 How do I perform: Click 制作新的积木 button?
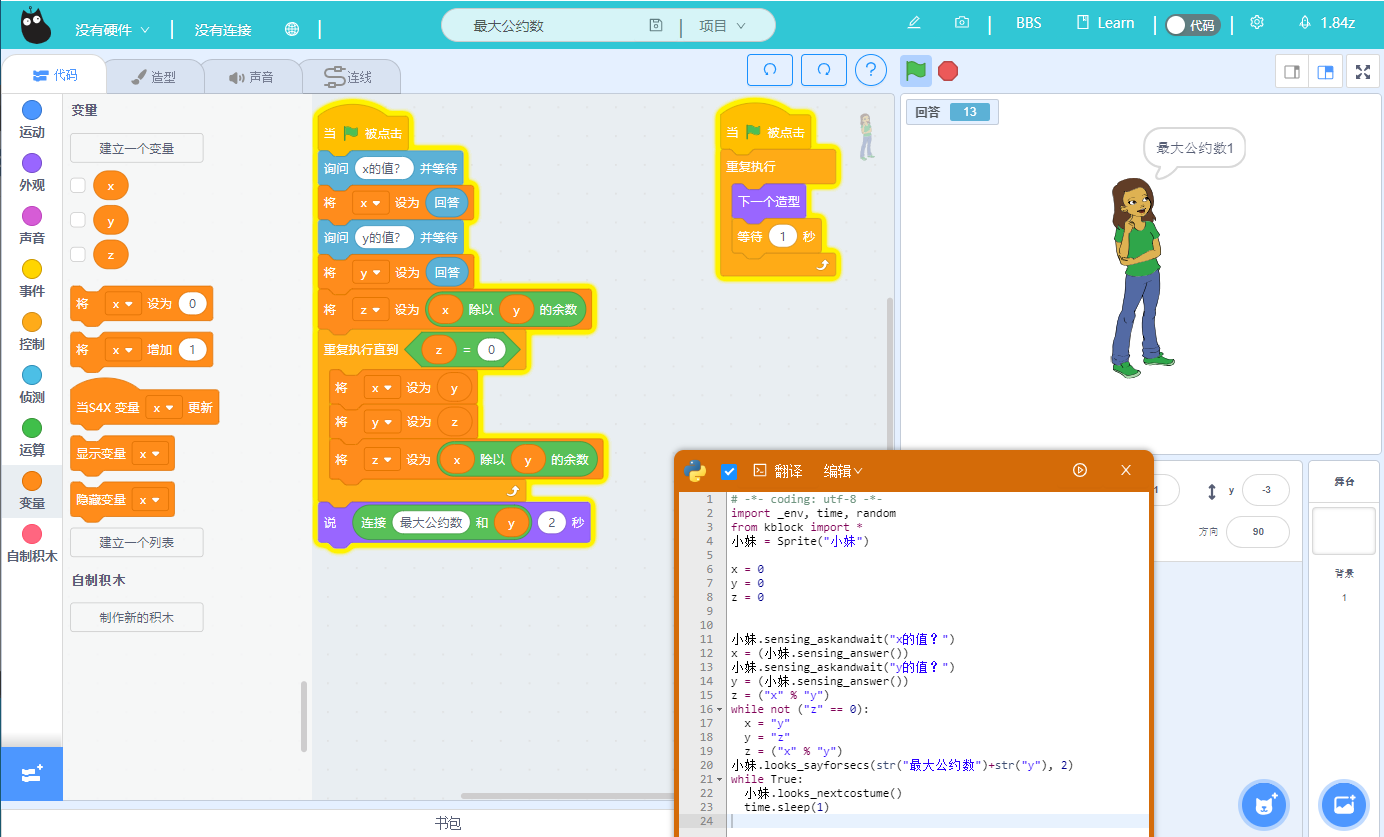tap(136, 617)
